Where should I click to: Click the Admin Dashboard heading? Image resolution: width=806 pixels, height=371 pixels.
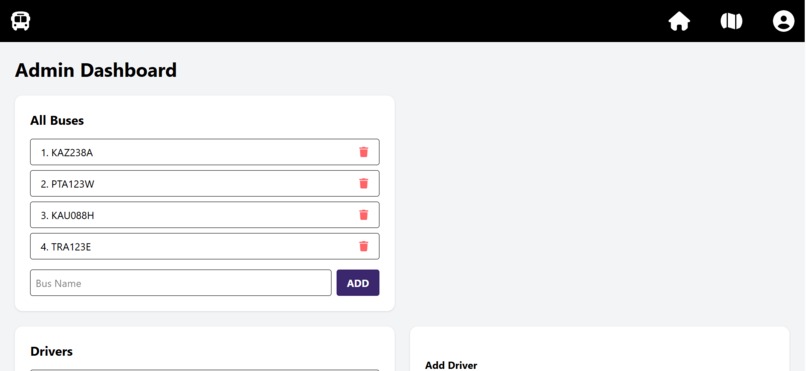(x=96, y=70)
